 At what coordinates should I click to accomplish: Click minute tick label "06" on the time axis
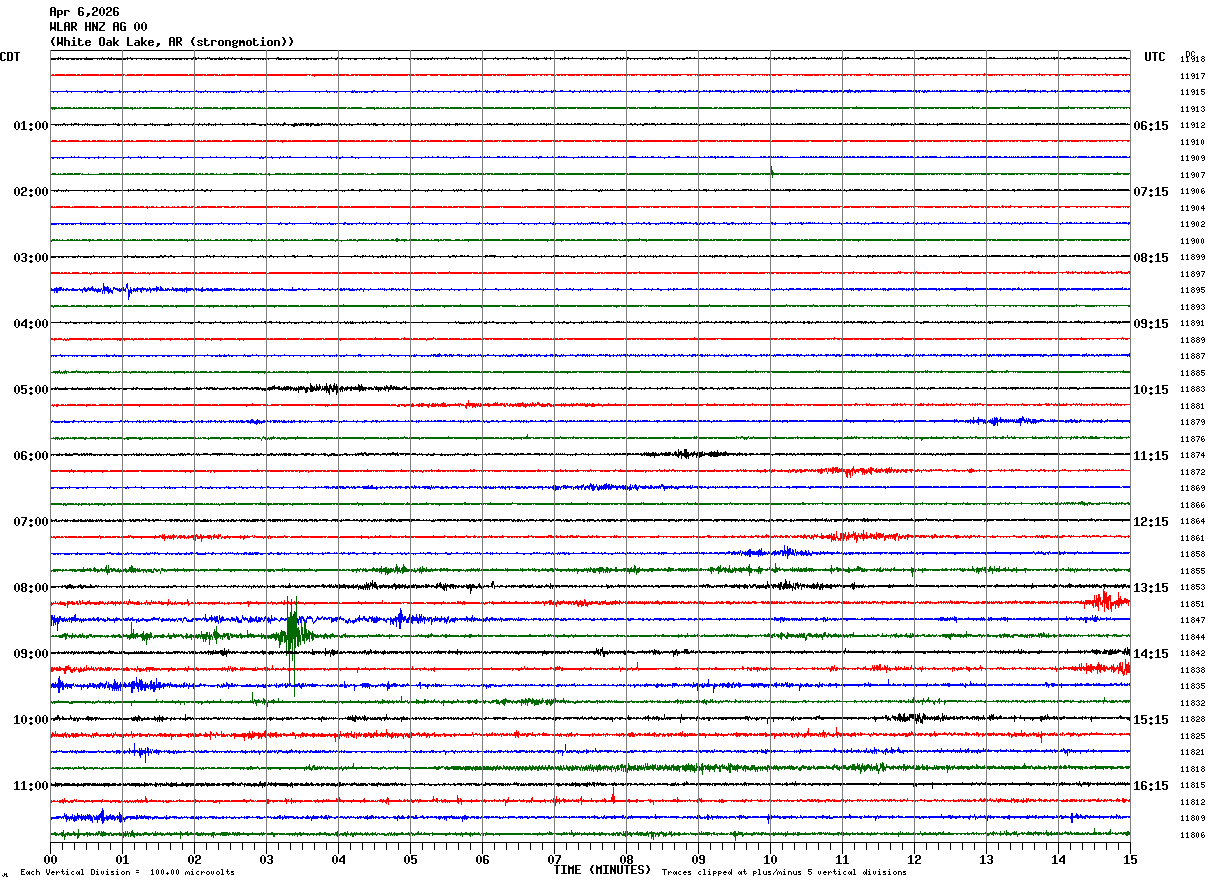(482, 860)
